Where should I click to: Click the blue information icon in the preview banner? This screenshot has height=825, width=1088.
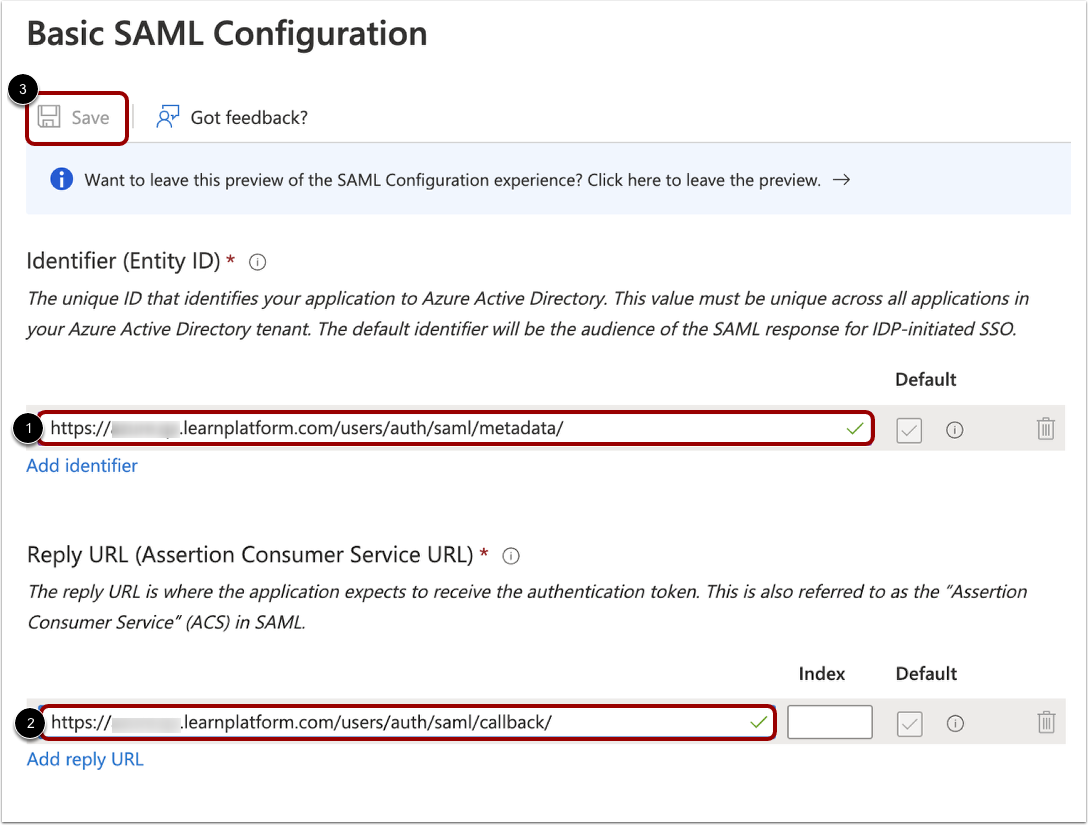point(61,179)
